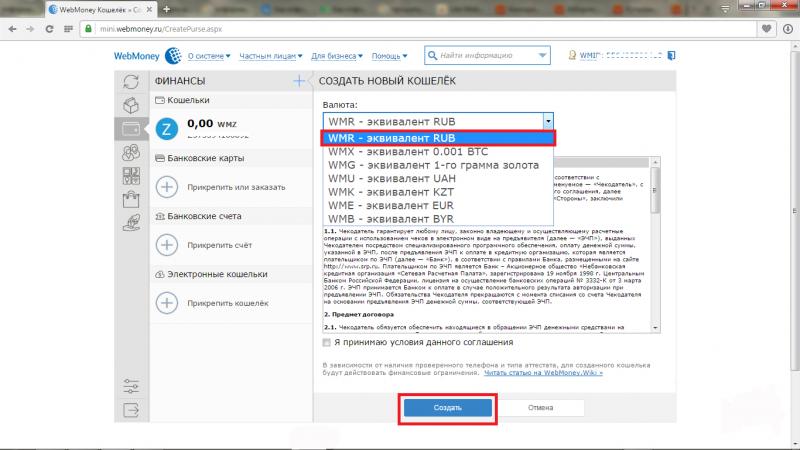This screenshot has height=450, width=800.
Task: Close the WebMoney Кошелёк browser tab
Action: pos(149,9)
